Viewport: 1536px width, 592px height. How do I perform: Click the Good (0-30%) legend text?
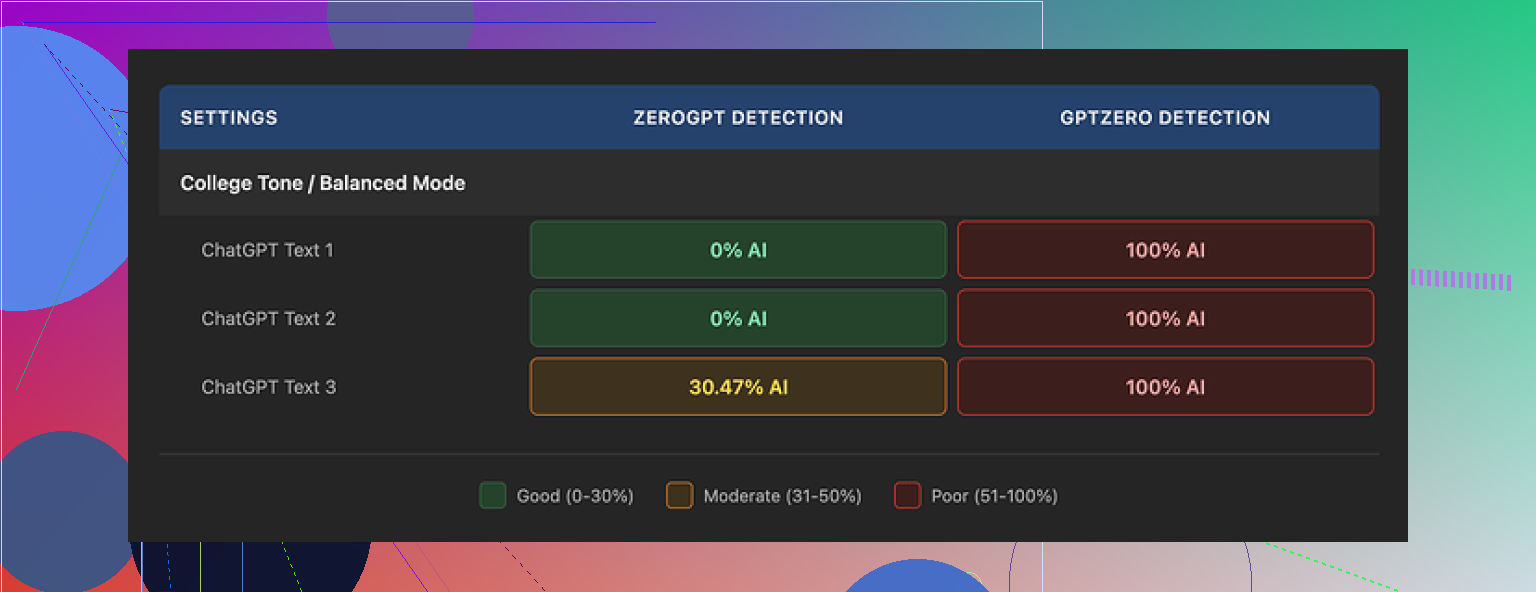[574, 495]
